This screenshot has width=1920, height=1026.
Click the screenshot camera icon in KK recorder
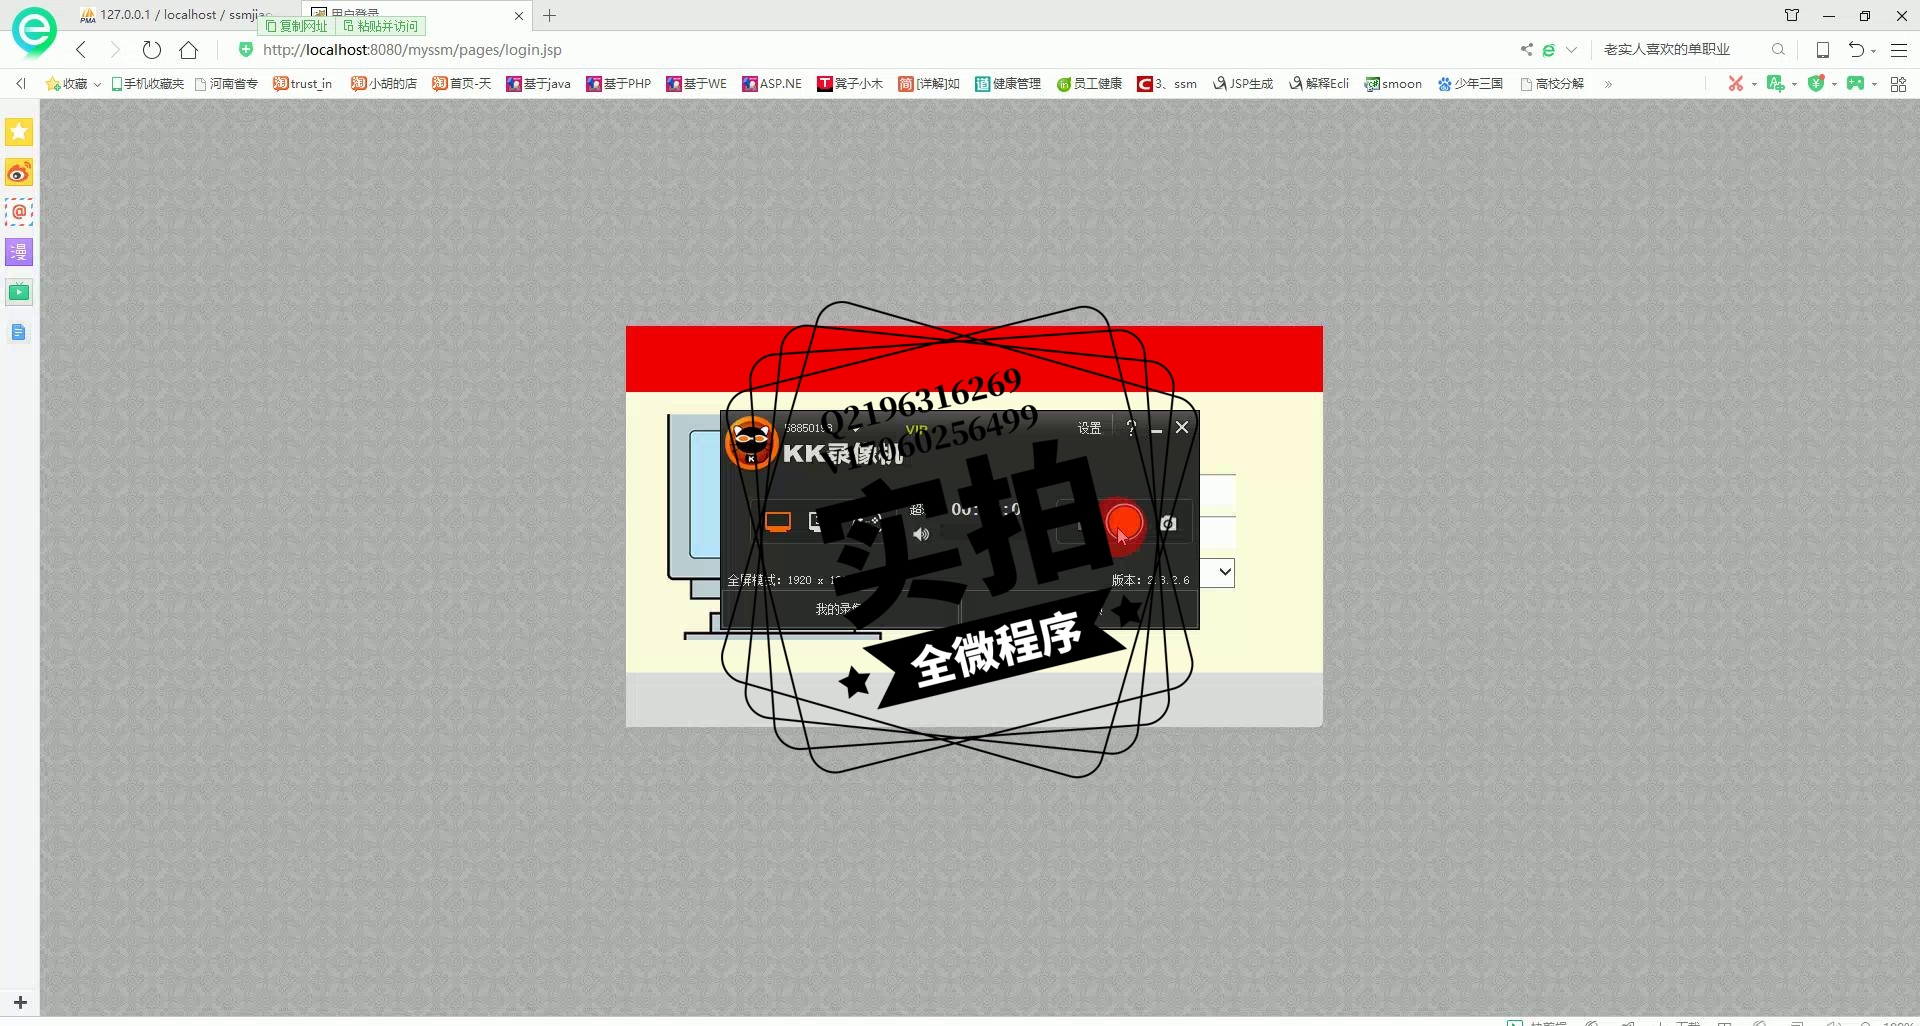tap(1168, 523)
